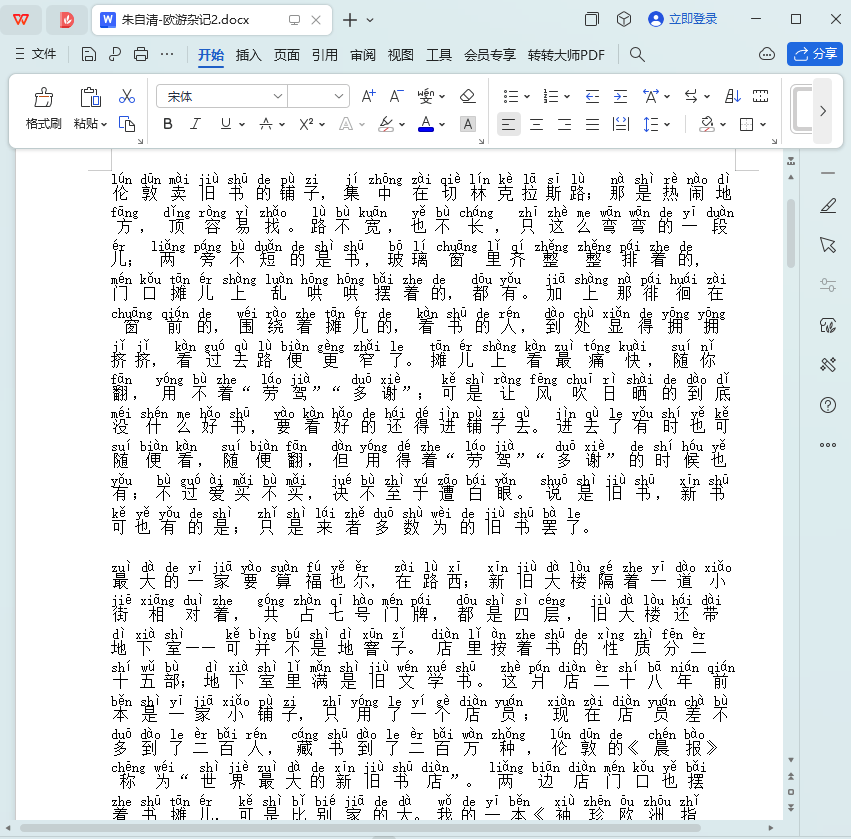The width and height of the screenshot is (851, 839).
Task: Open the 视图 (View) tab
Action: 401,55
